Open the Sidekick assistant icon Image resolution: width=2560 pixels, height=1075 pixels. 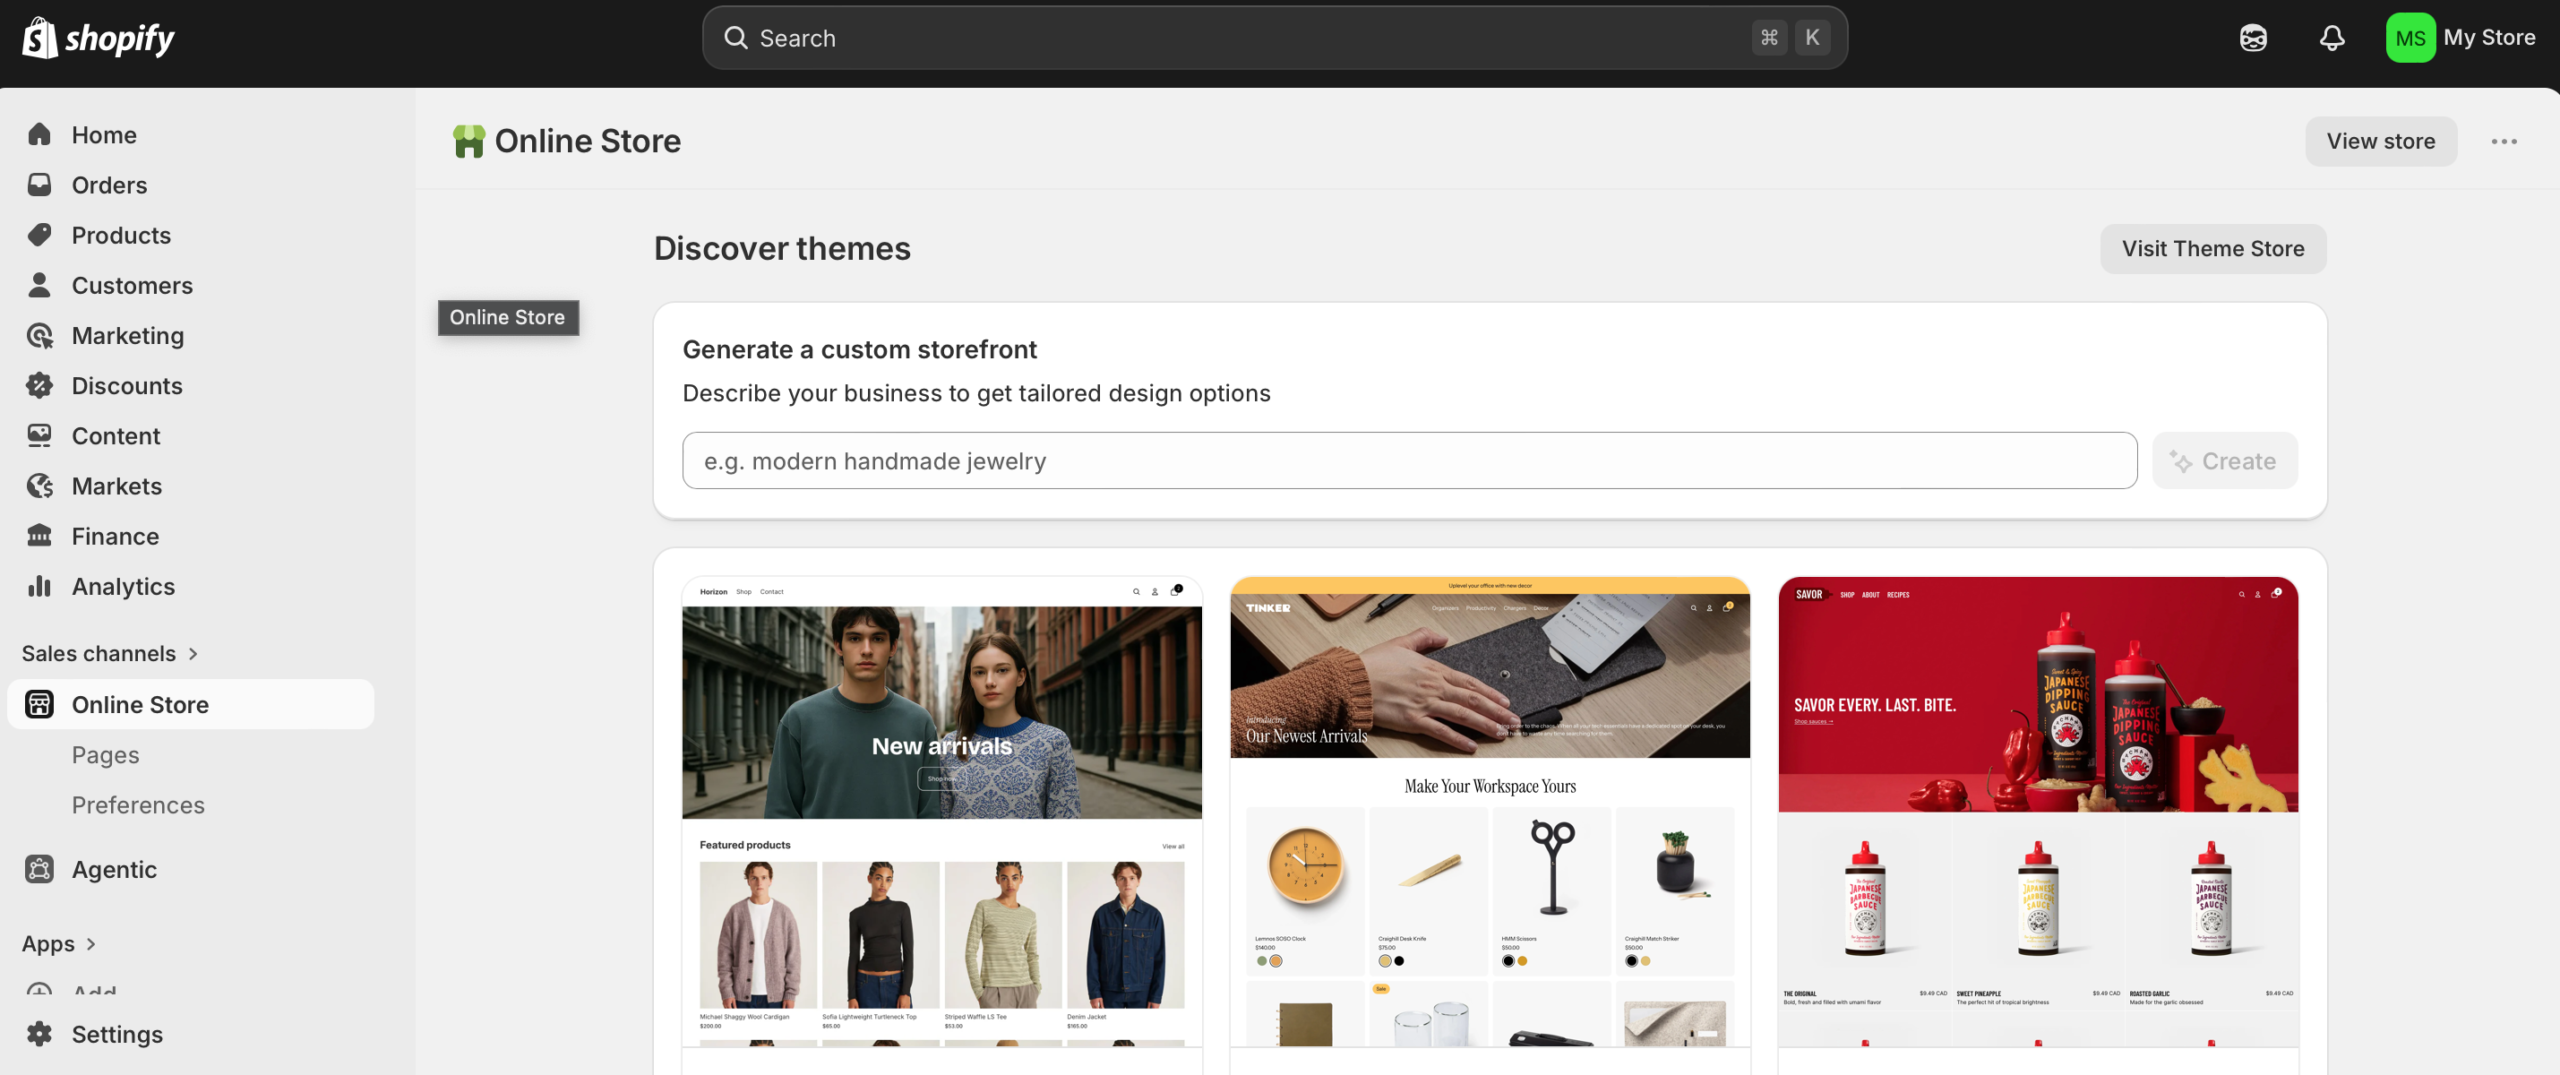[2253, 38]
